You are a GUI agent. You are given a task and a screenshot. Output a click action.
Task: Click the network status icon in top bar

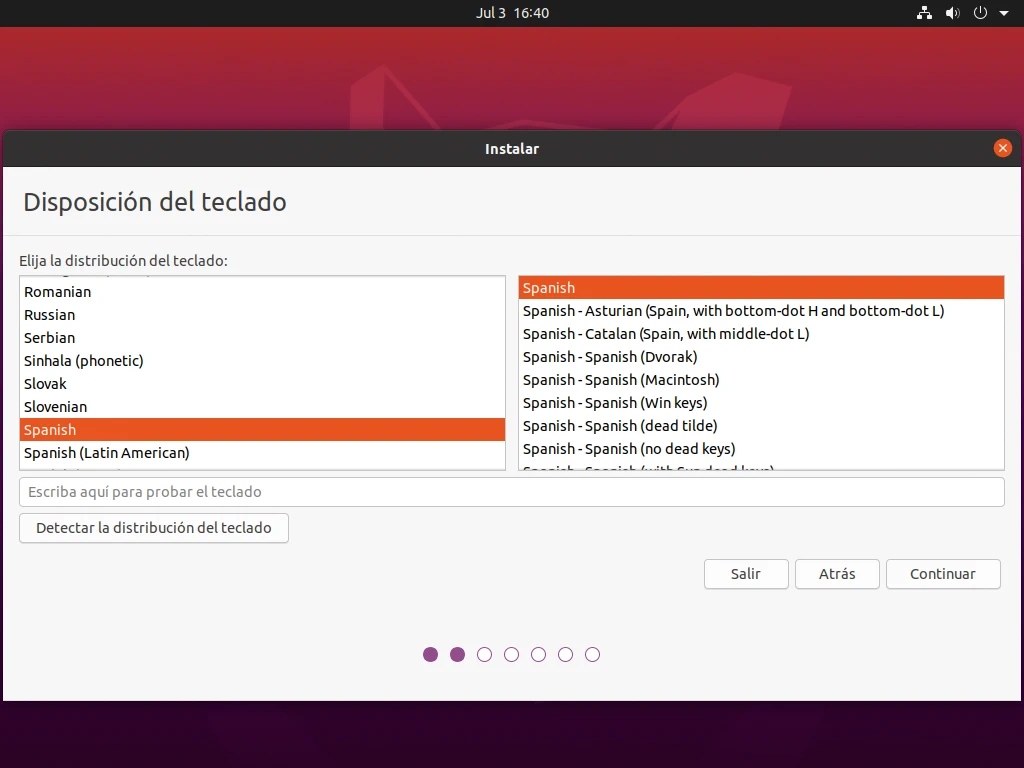coord(924,13)
